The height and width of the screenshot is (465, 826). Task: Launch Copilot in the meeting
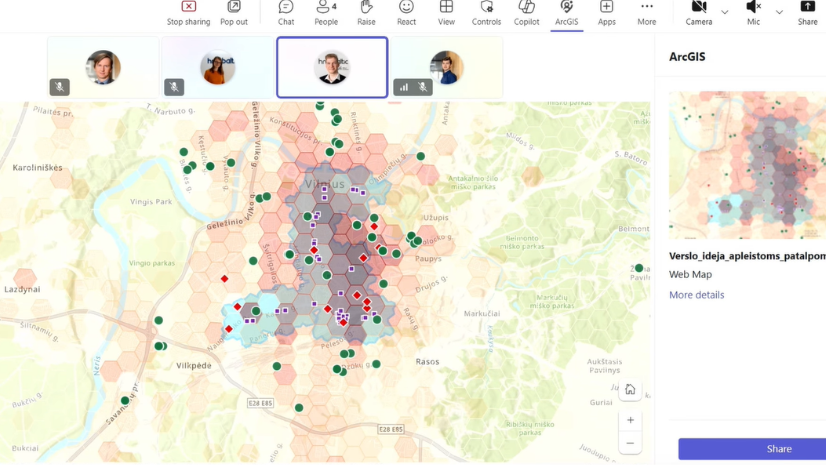point(526,13)
